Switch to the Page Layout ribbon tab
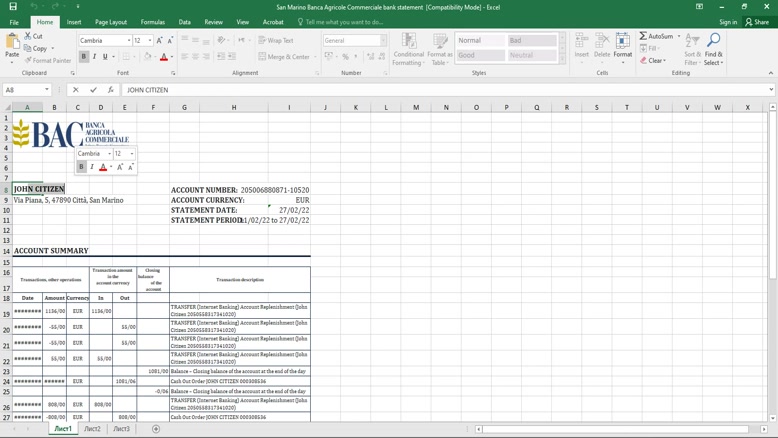Image resolution: width=778 pixels, height=438 pixels. pyautogui.click(x=111, y=22)
